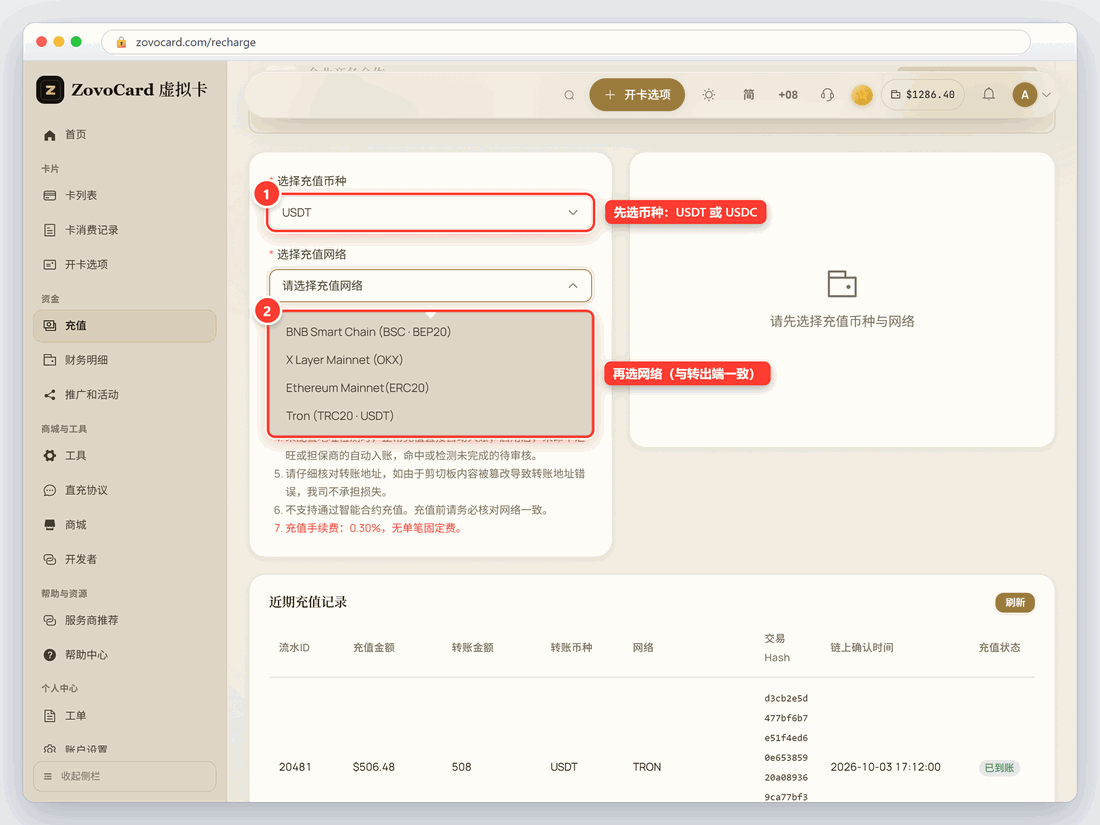Click the hash d3cb2e5d text

click(x=786, y=699)
